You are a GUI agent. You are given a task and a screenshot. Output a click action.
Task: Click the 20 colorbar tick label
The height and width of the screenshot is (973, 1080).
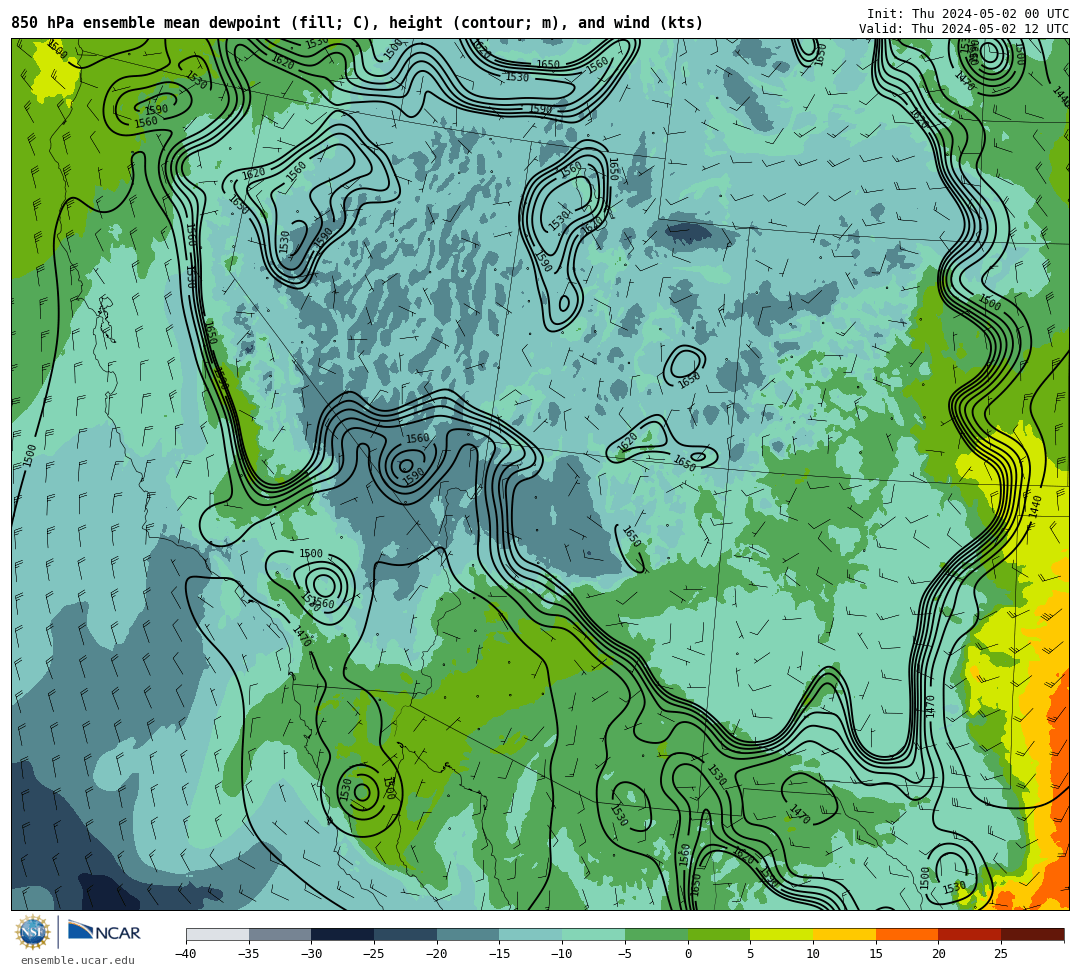(x=938, y=954)
